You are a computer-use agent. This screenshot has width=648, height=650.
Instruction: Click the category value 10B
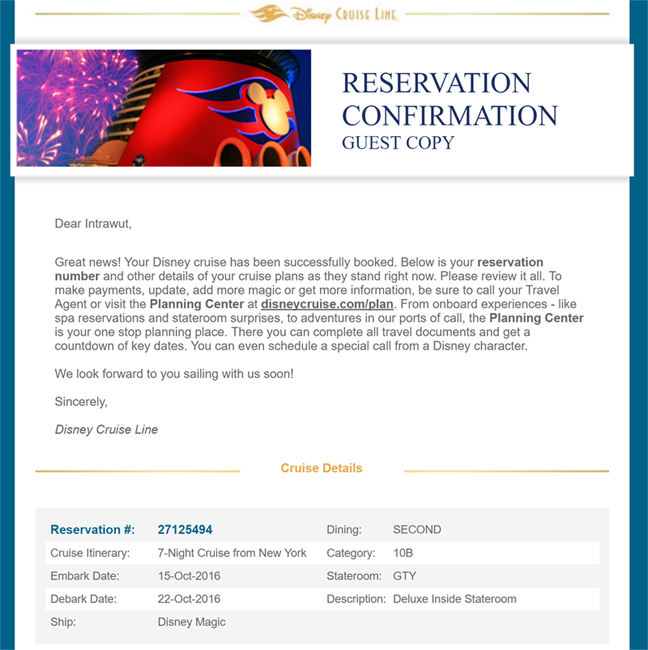pos(403,553)
